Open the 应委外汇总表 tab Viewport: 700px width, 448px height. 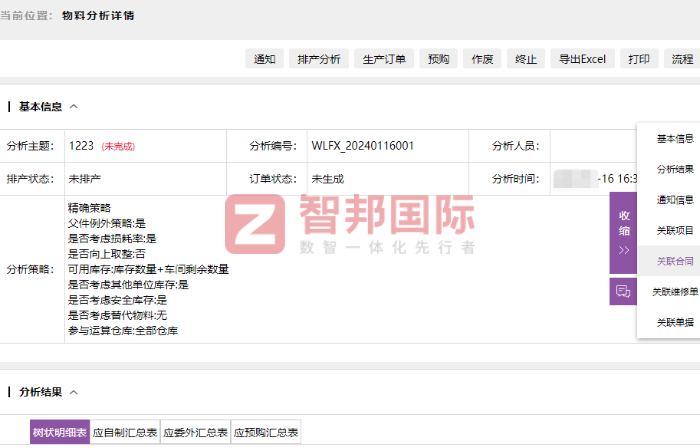[x=195, y=433]
